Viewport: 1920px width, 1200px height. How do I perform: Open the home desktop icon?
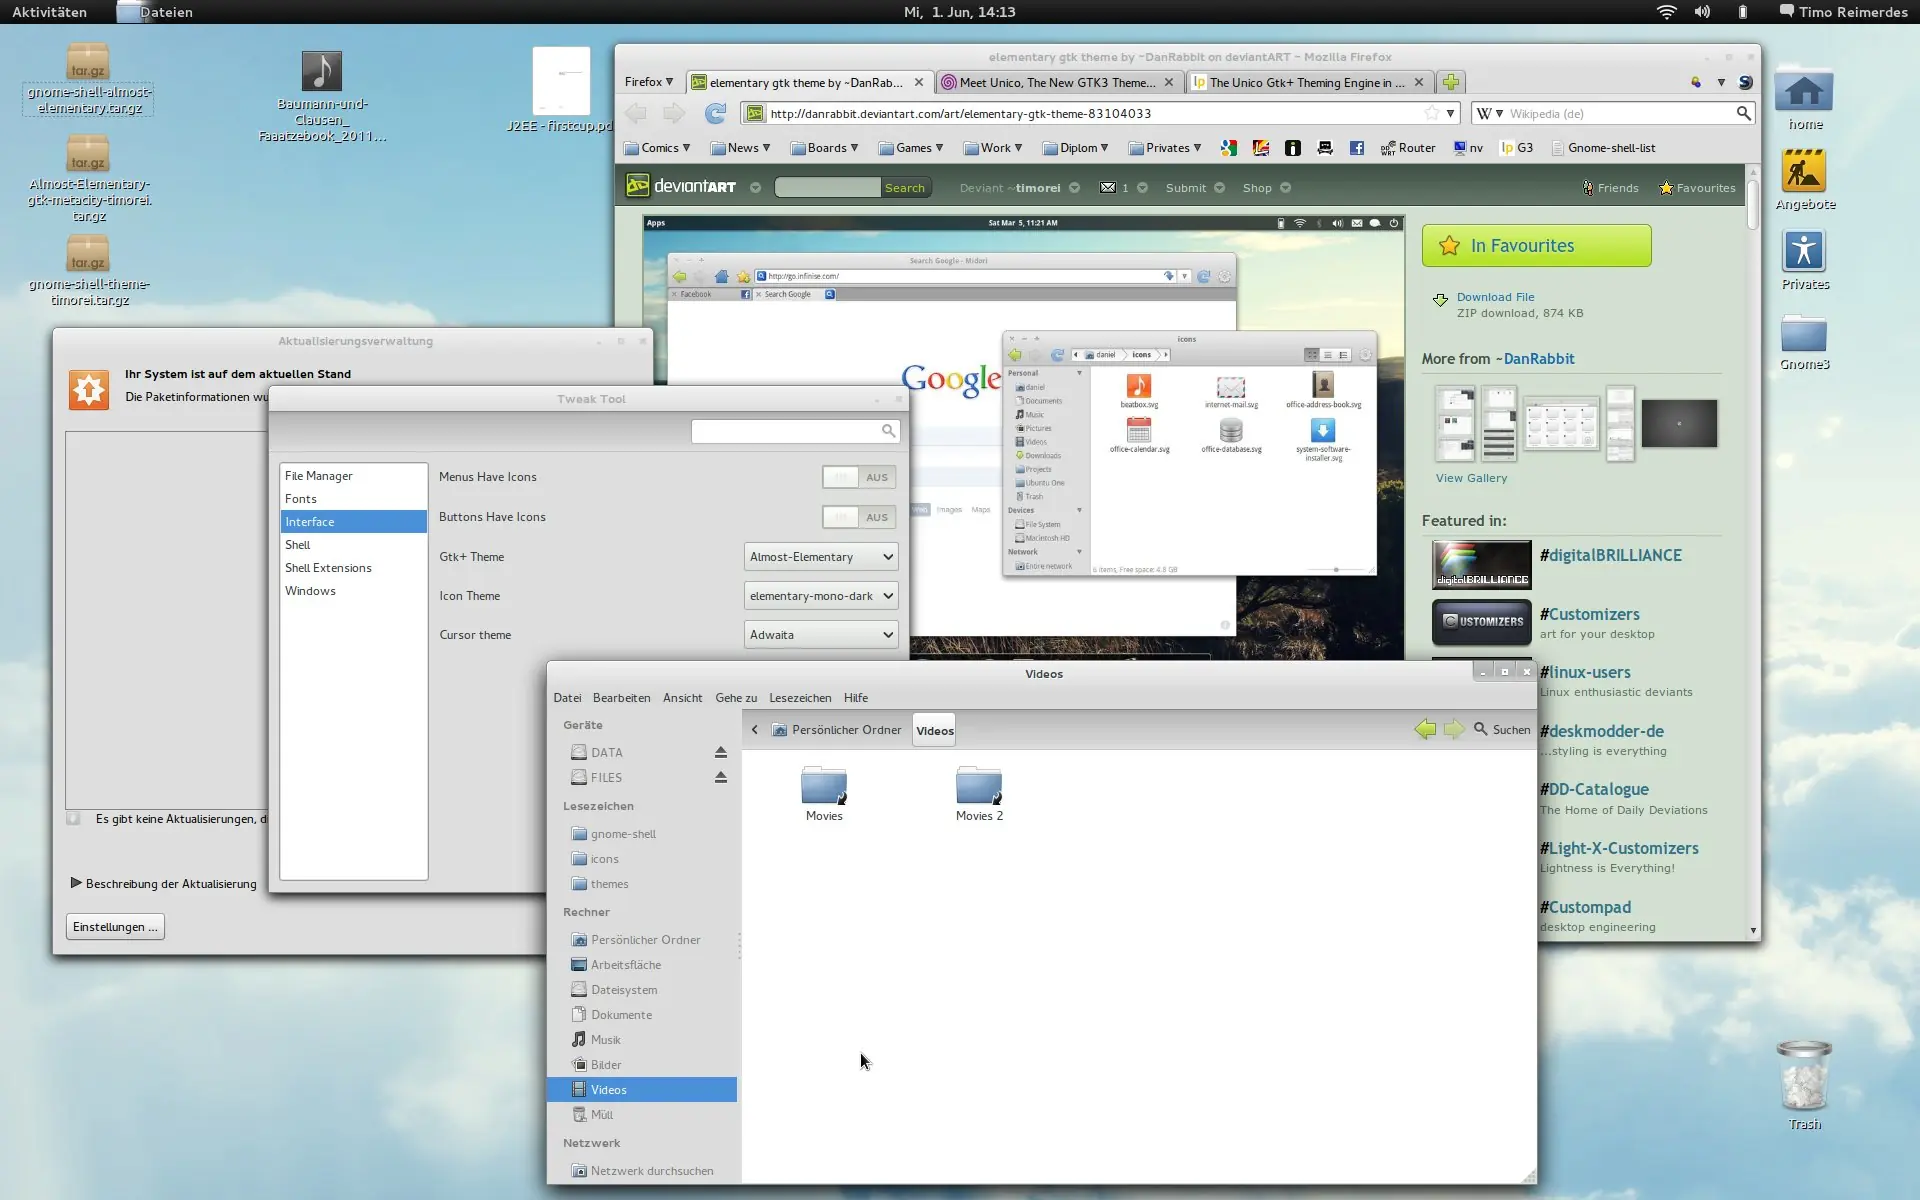pyautogui.click(x=1805, y=100)
